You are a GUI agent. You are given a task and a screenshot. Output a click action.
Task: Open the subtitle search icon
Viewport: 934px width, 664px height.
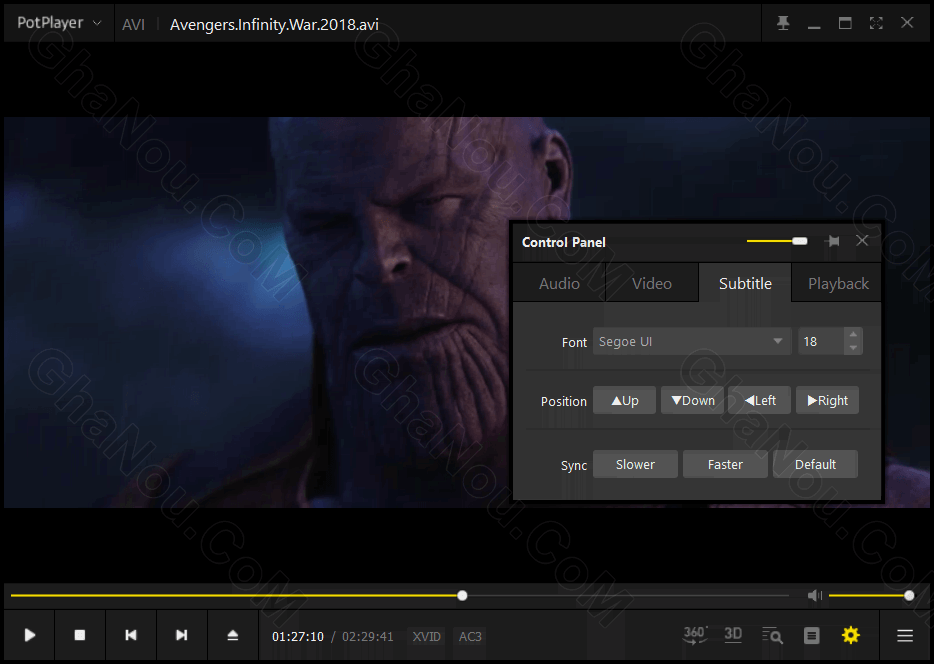(773, 635)
